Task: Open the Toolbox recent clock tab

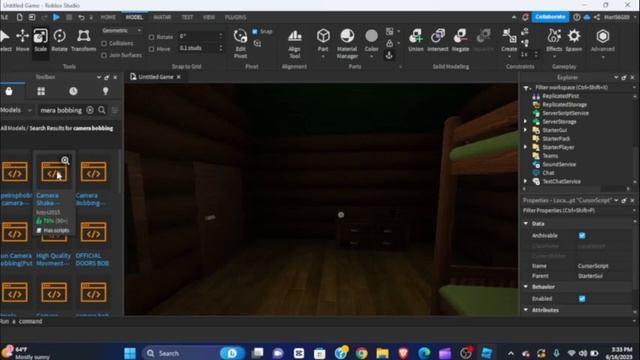Action: 73,91
